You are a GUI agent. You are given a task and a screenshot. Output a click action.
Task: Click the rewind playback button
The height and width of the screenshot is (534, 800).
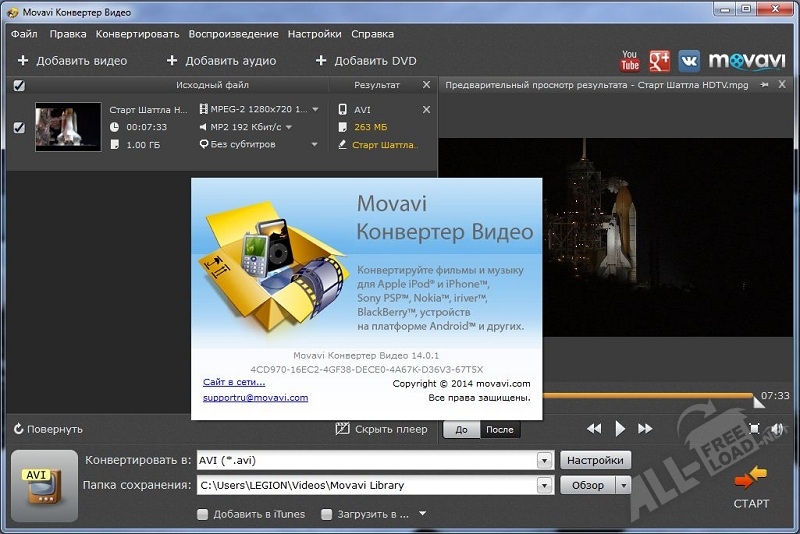pyautogui.click(x=594, y=429)
